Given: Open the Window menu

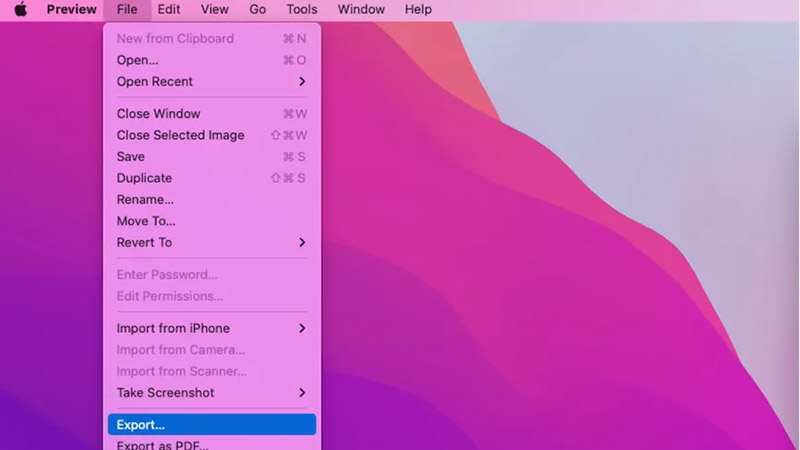Looking at the screenshot, I should (360, 10).
